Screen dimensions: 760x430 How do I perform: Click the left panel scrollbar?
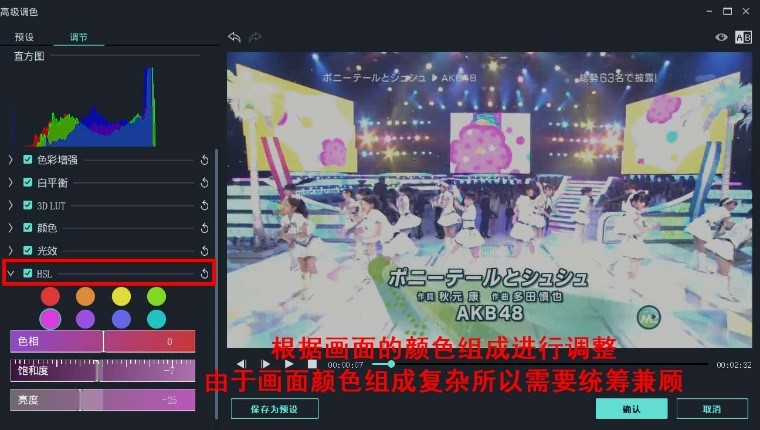coord(216,284)
